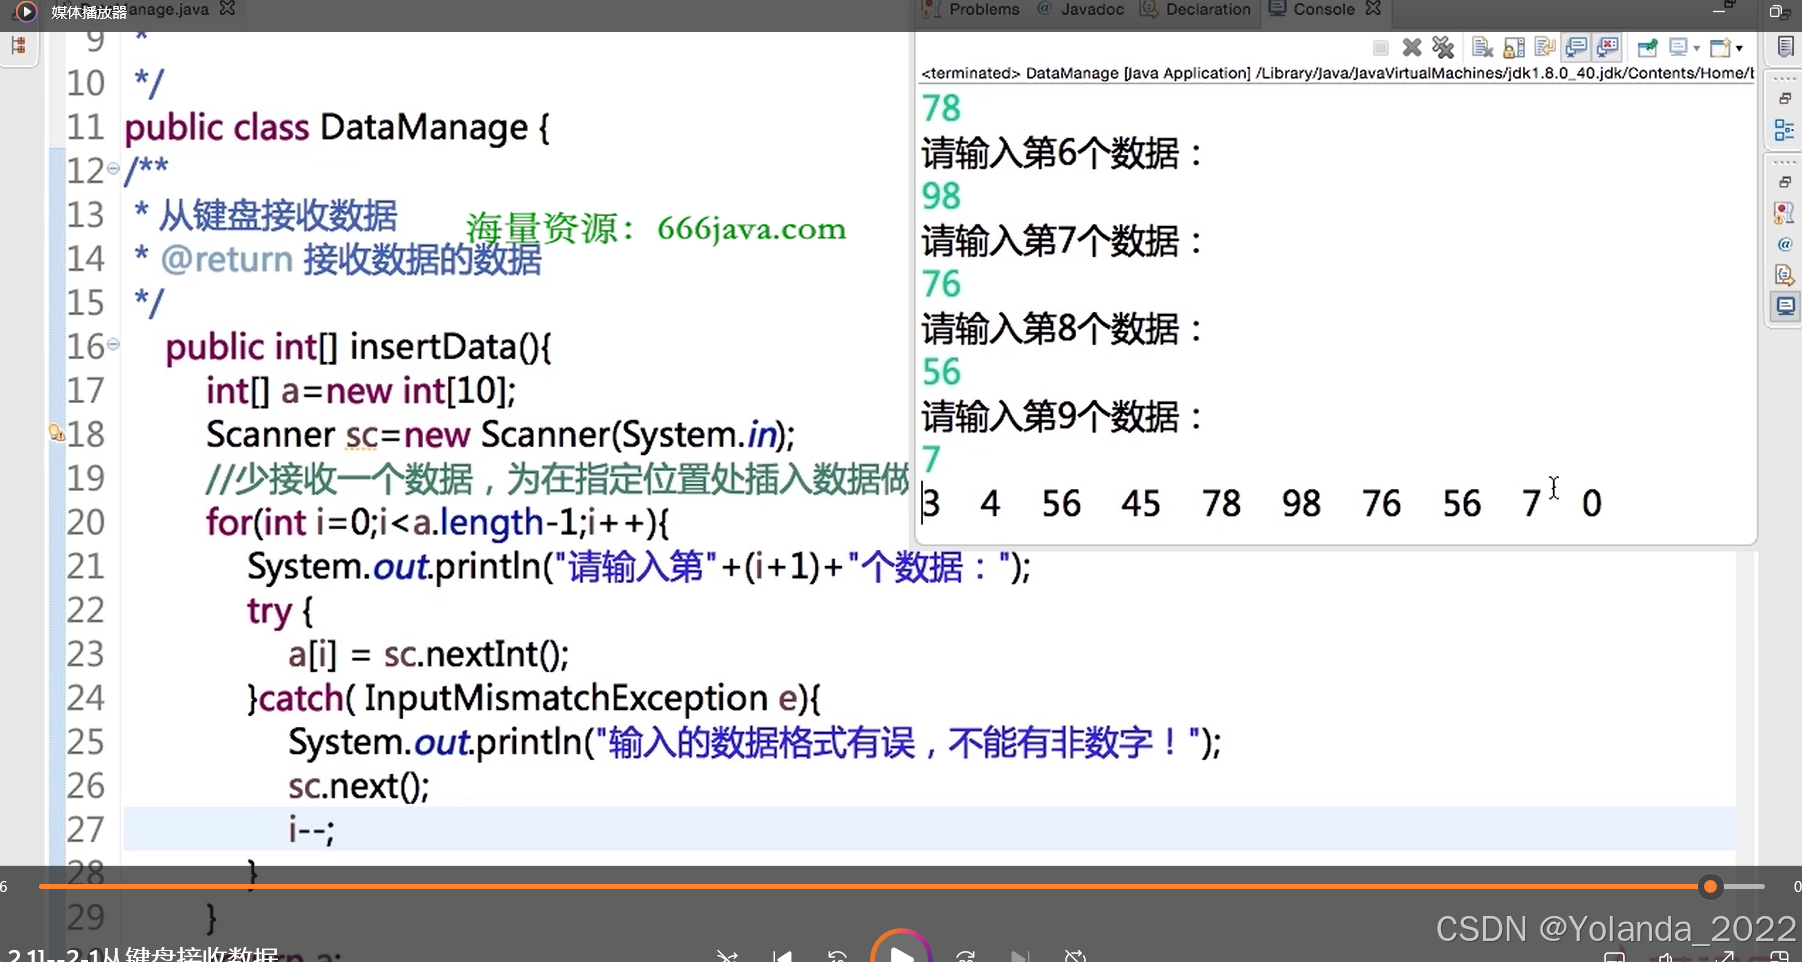Click the warning marker on line 18

[x=57, y=433]
